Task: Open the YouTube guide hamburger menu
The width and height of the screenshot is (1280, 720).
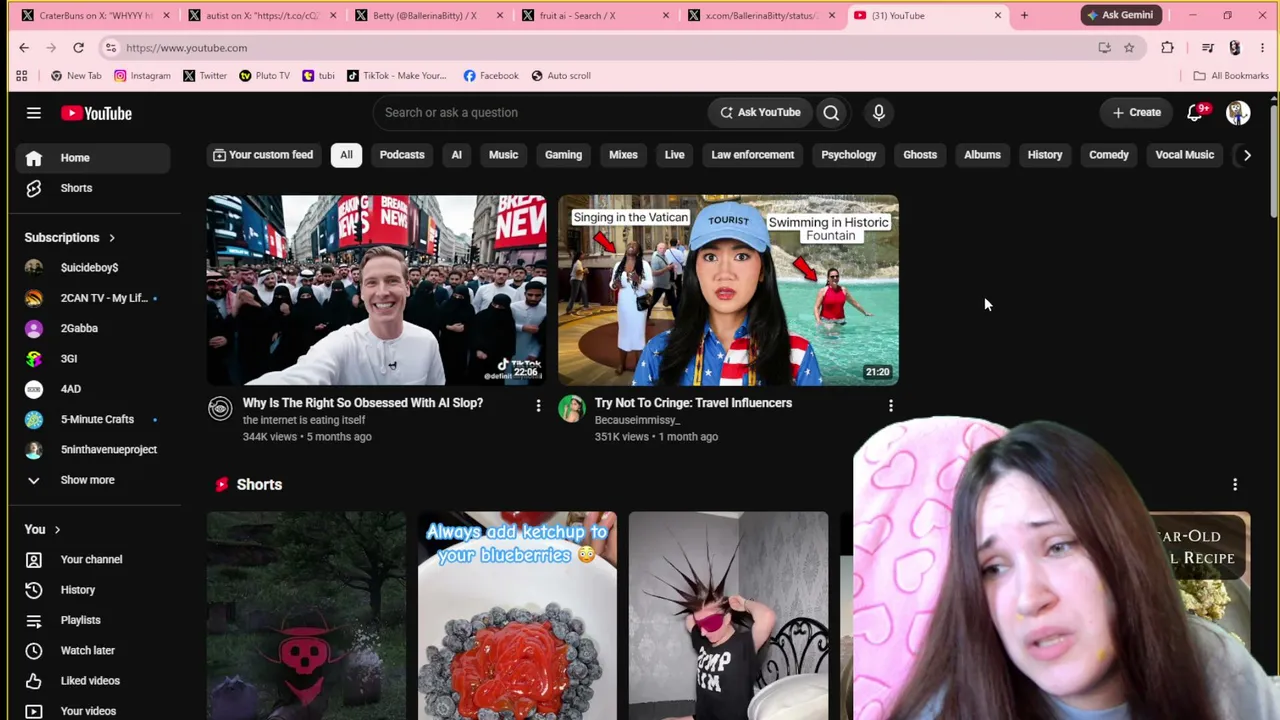Action: coord(33,113)
